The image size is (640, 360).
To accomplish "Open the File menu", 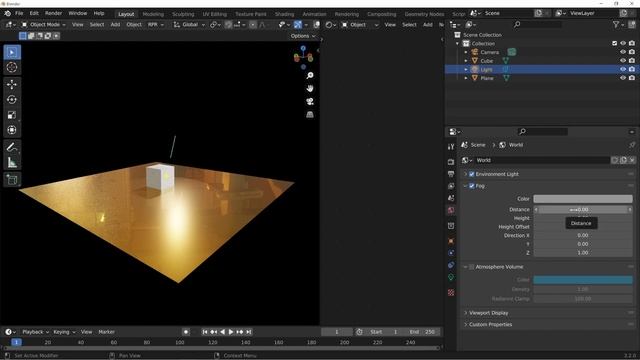I will tap(19, 13).
